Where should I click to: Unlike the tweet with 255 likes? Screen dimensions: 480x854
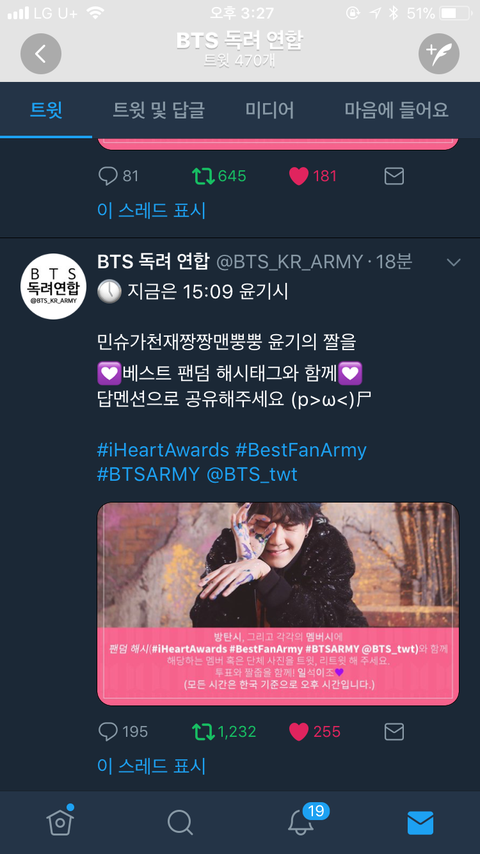click(x=299, y=731)
